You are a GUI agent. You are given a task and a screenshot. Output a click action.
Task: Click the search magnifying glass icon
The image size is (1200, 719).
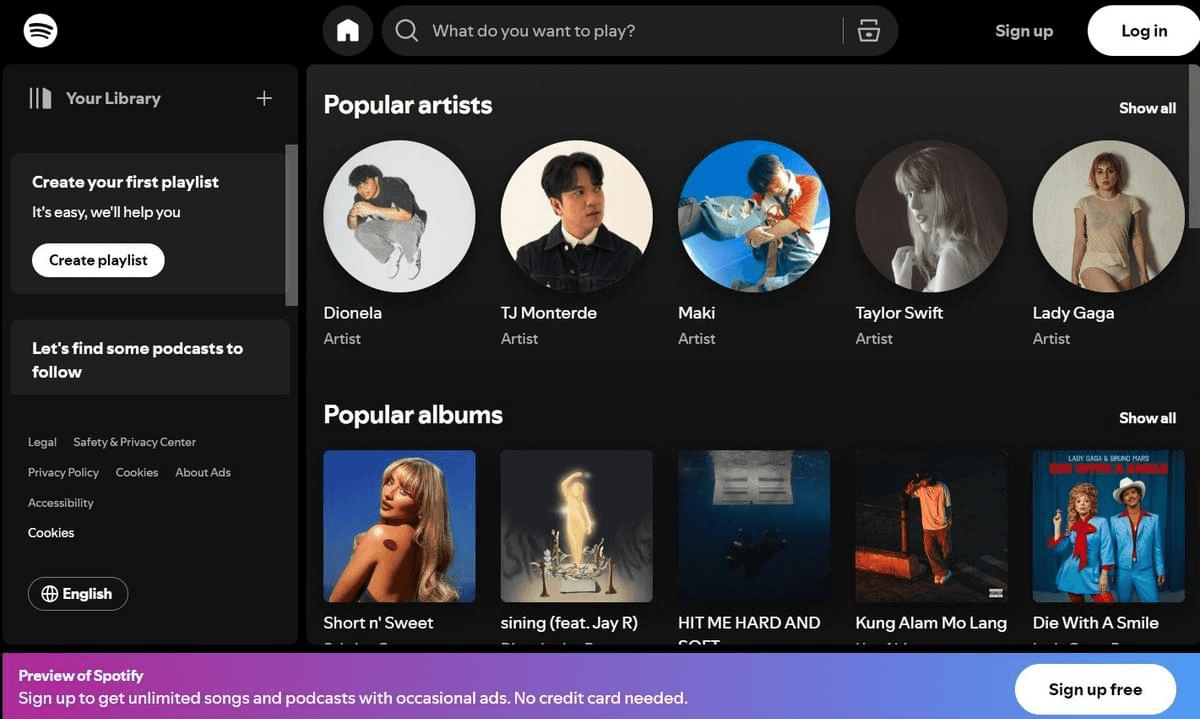pos(406,31)
